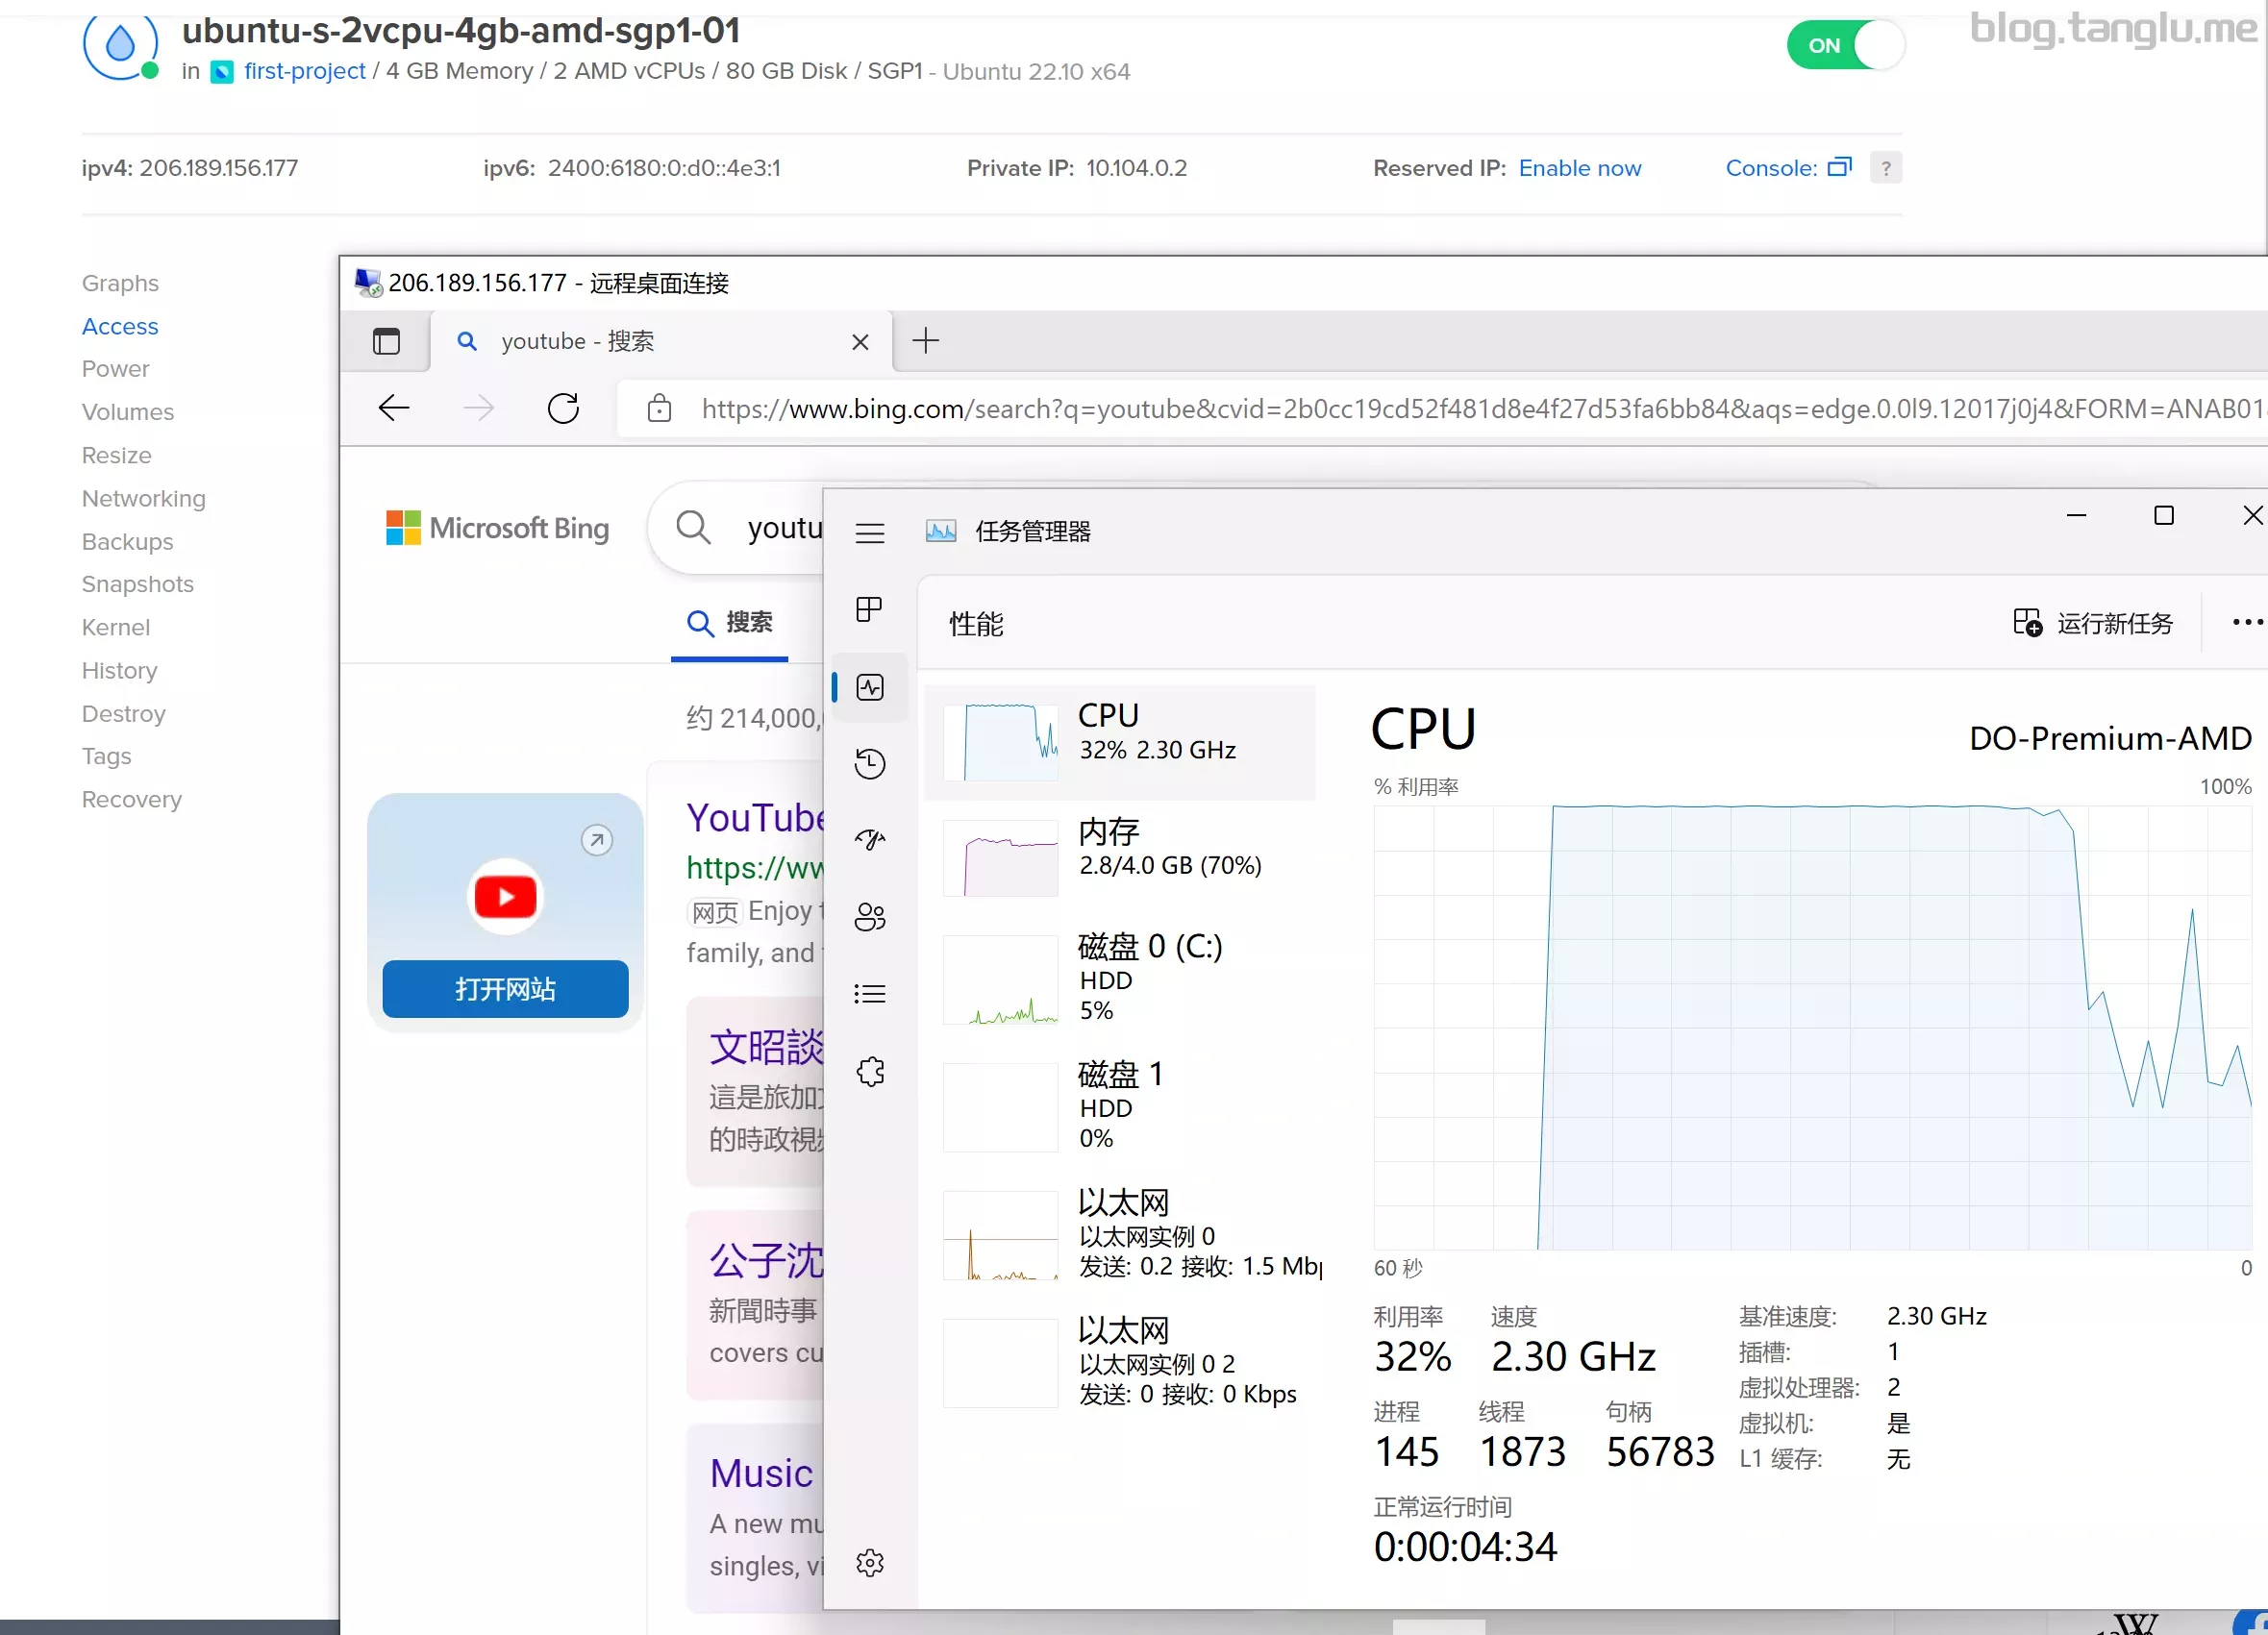The height and width of the screenshot is (1635, 2268).
Task: Select 磁盘 0 (C:) performance item
Action: (1120, 979)
